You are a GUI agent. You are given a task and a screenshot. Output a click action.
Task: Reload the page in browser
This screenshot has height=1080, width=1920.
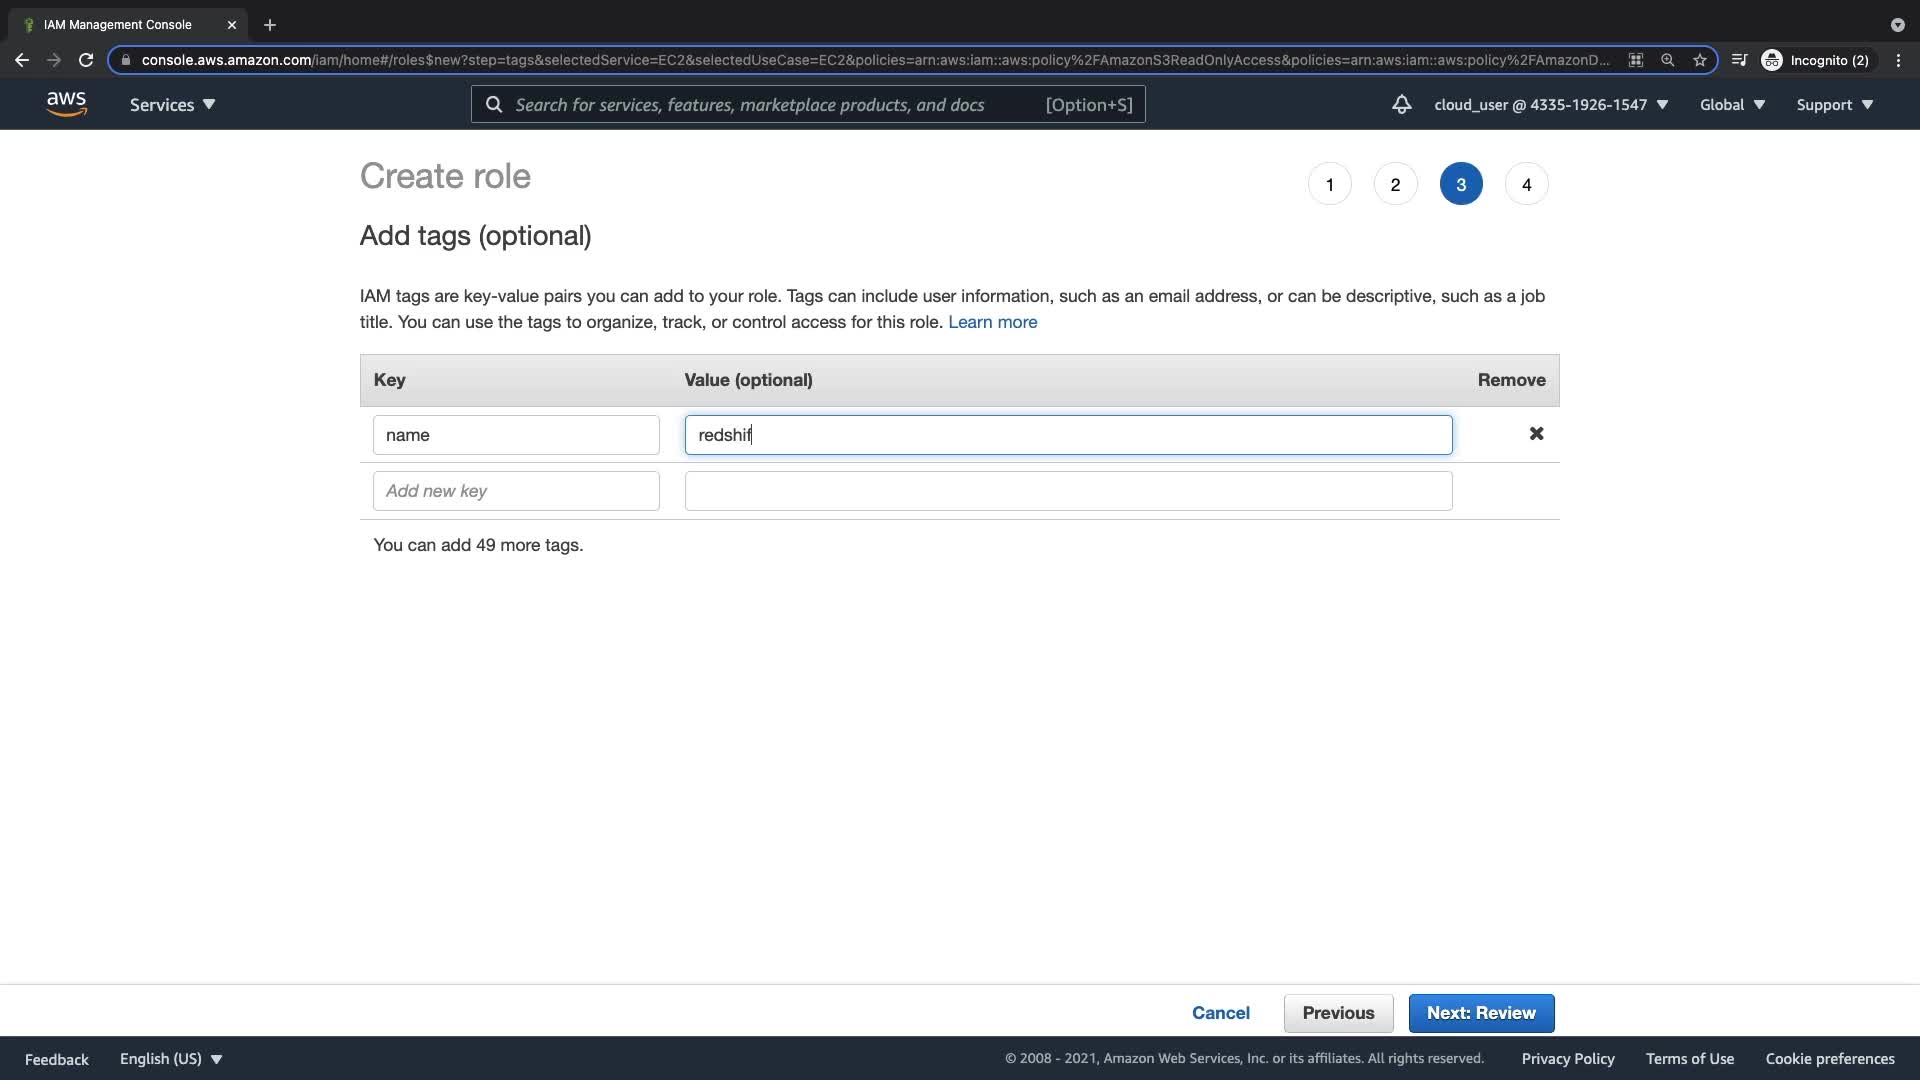point(86,60)
